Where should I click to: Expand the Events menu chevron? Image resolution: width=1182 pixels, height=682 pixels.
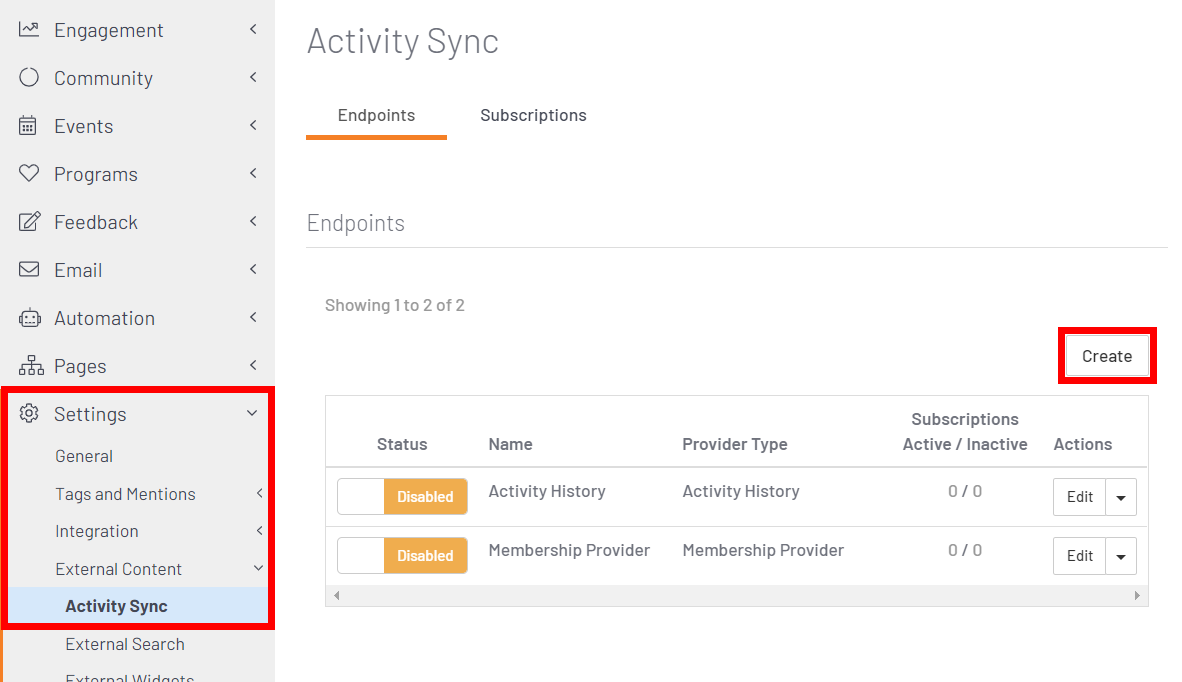coord(253,125)
